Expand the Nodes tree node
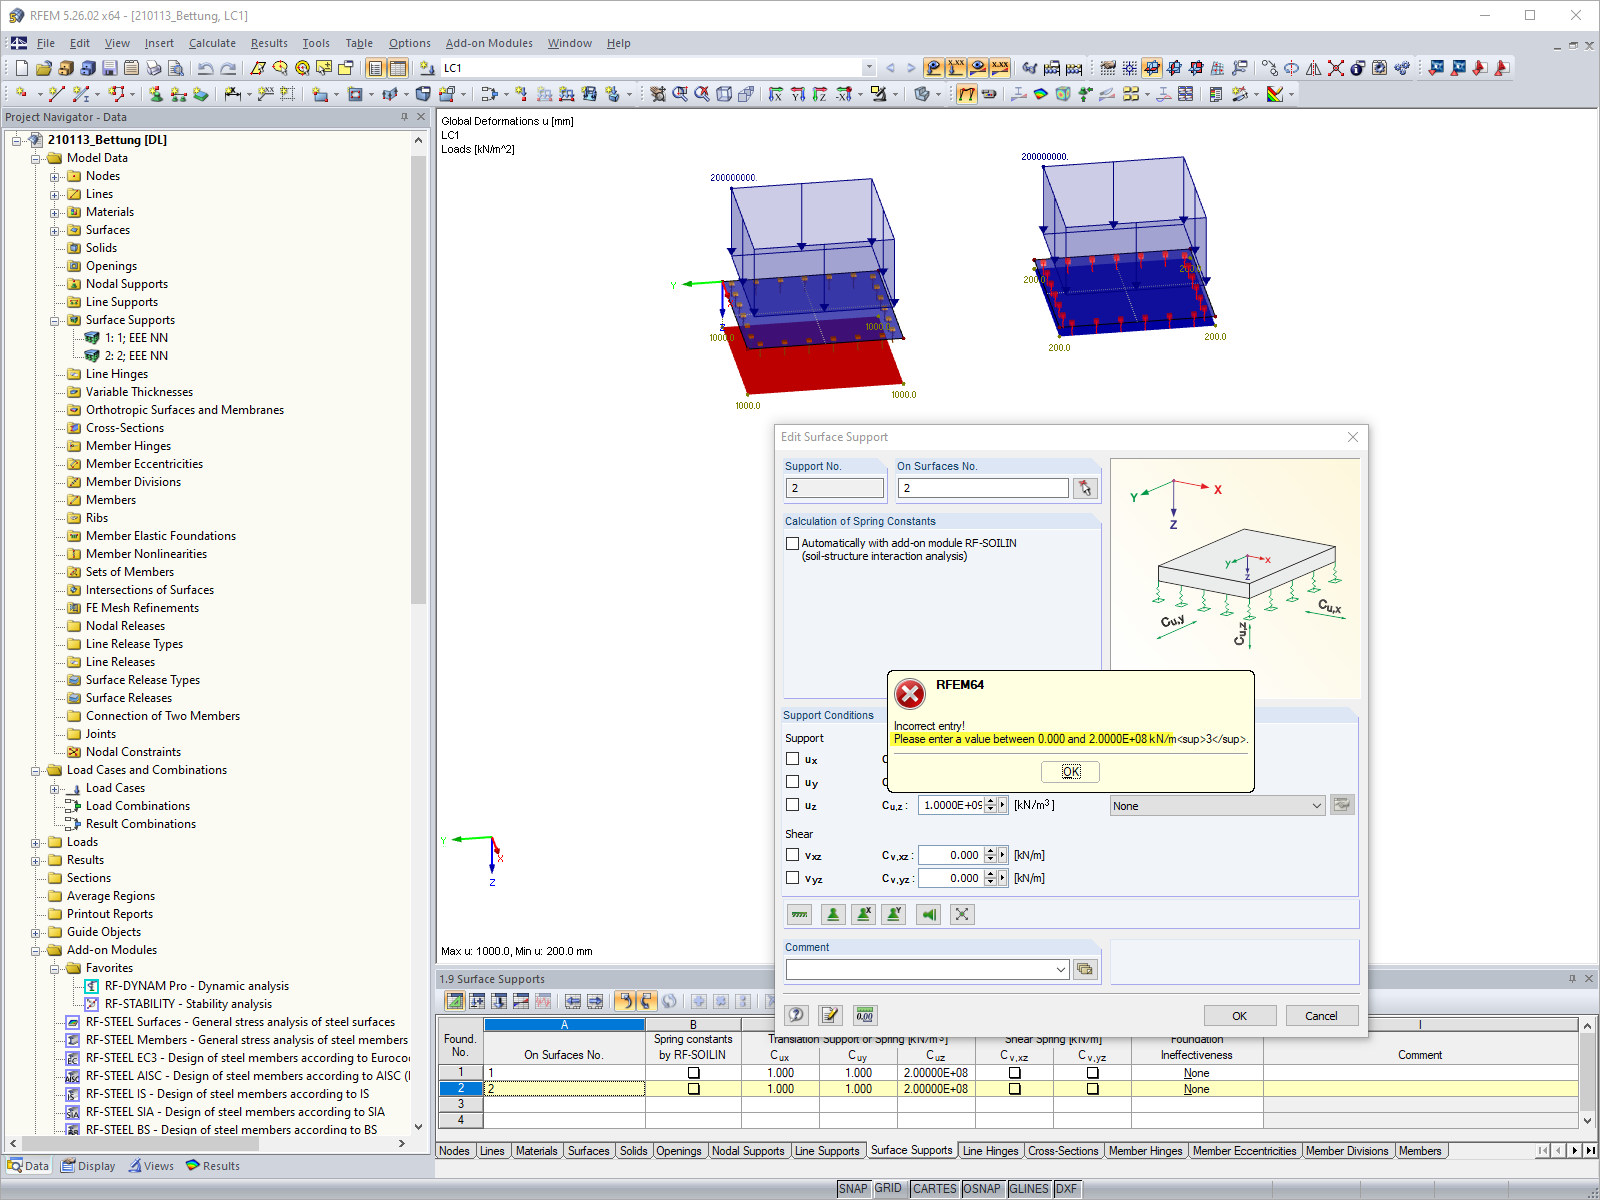Screen dimensions: 1600x1200 point(55,176)
